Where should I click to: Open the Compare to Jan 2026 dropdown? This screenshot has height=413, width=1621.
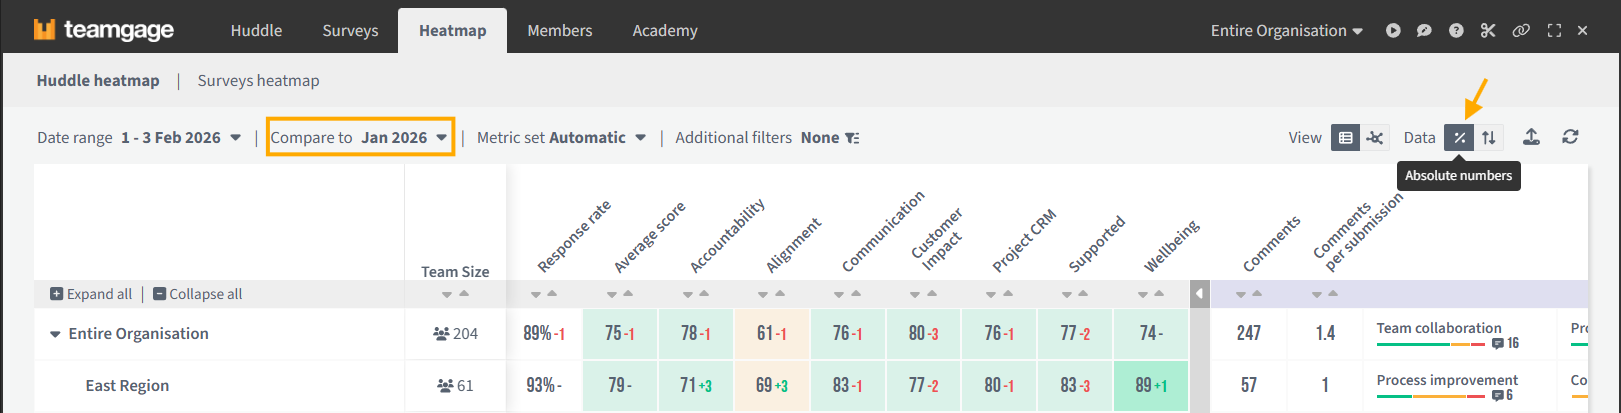360,138
